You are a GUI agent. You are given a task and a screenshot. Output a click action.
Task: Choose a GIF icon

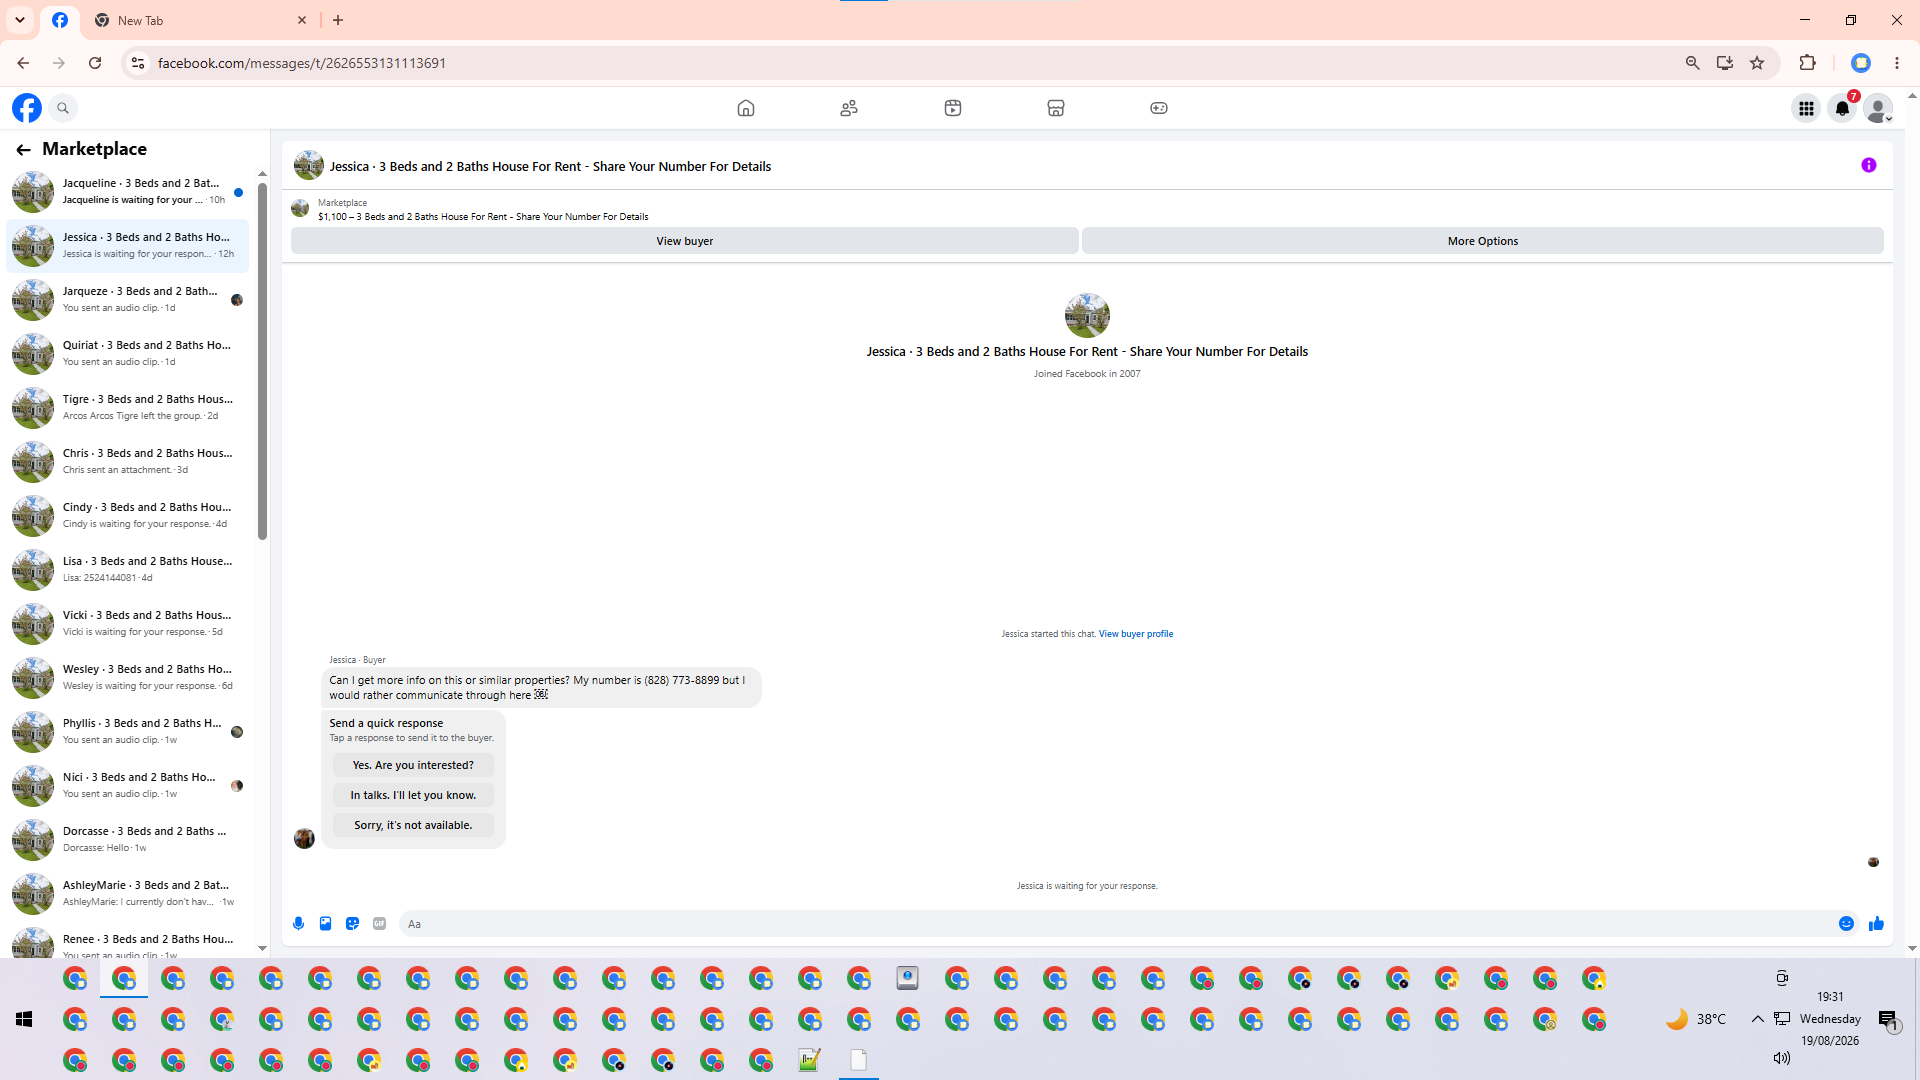(379, 924)
